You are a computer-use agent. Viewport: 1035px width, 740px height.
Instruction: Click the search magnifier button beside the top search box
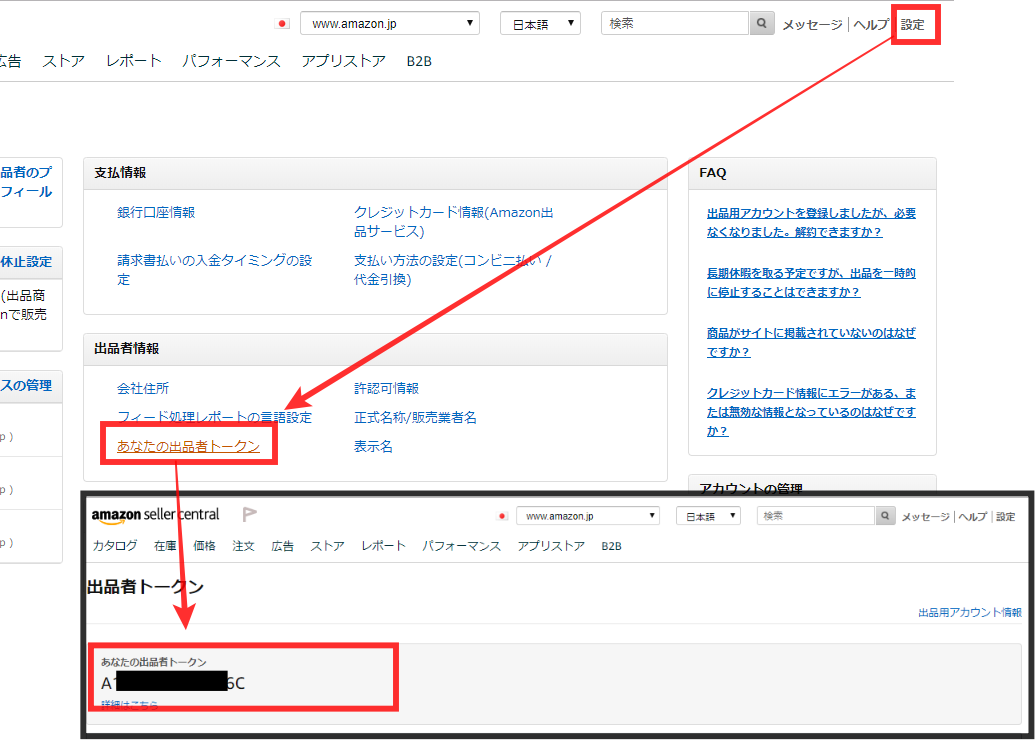point(763,23)
